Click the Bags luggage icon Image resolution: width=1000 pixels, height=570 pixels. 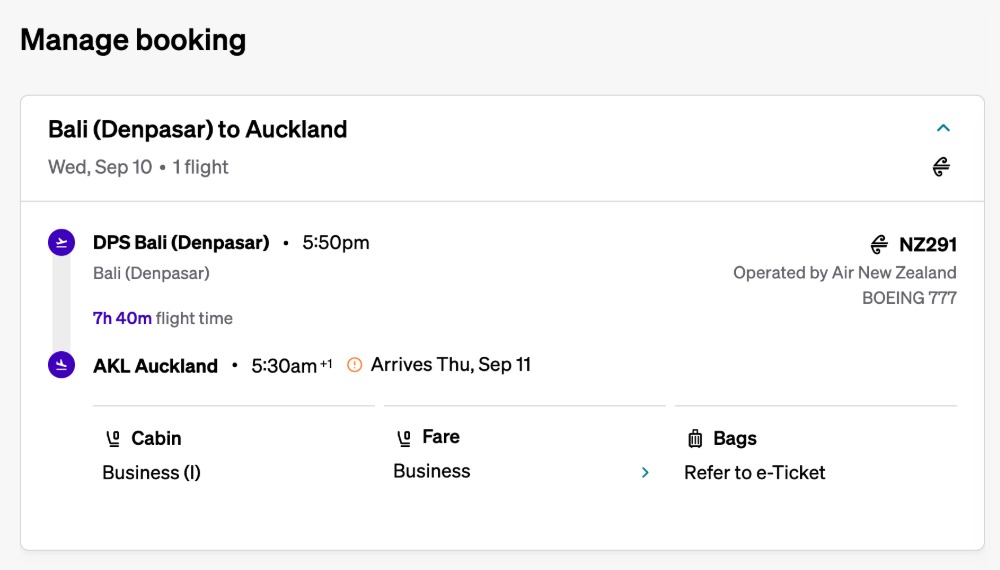point(695,438)
